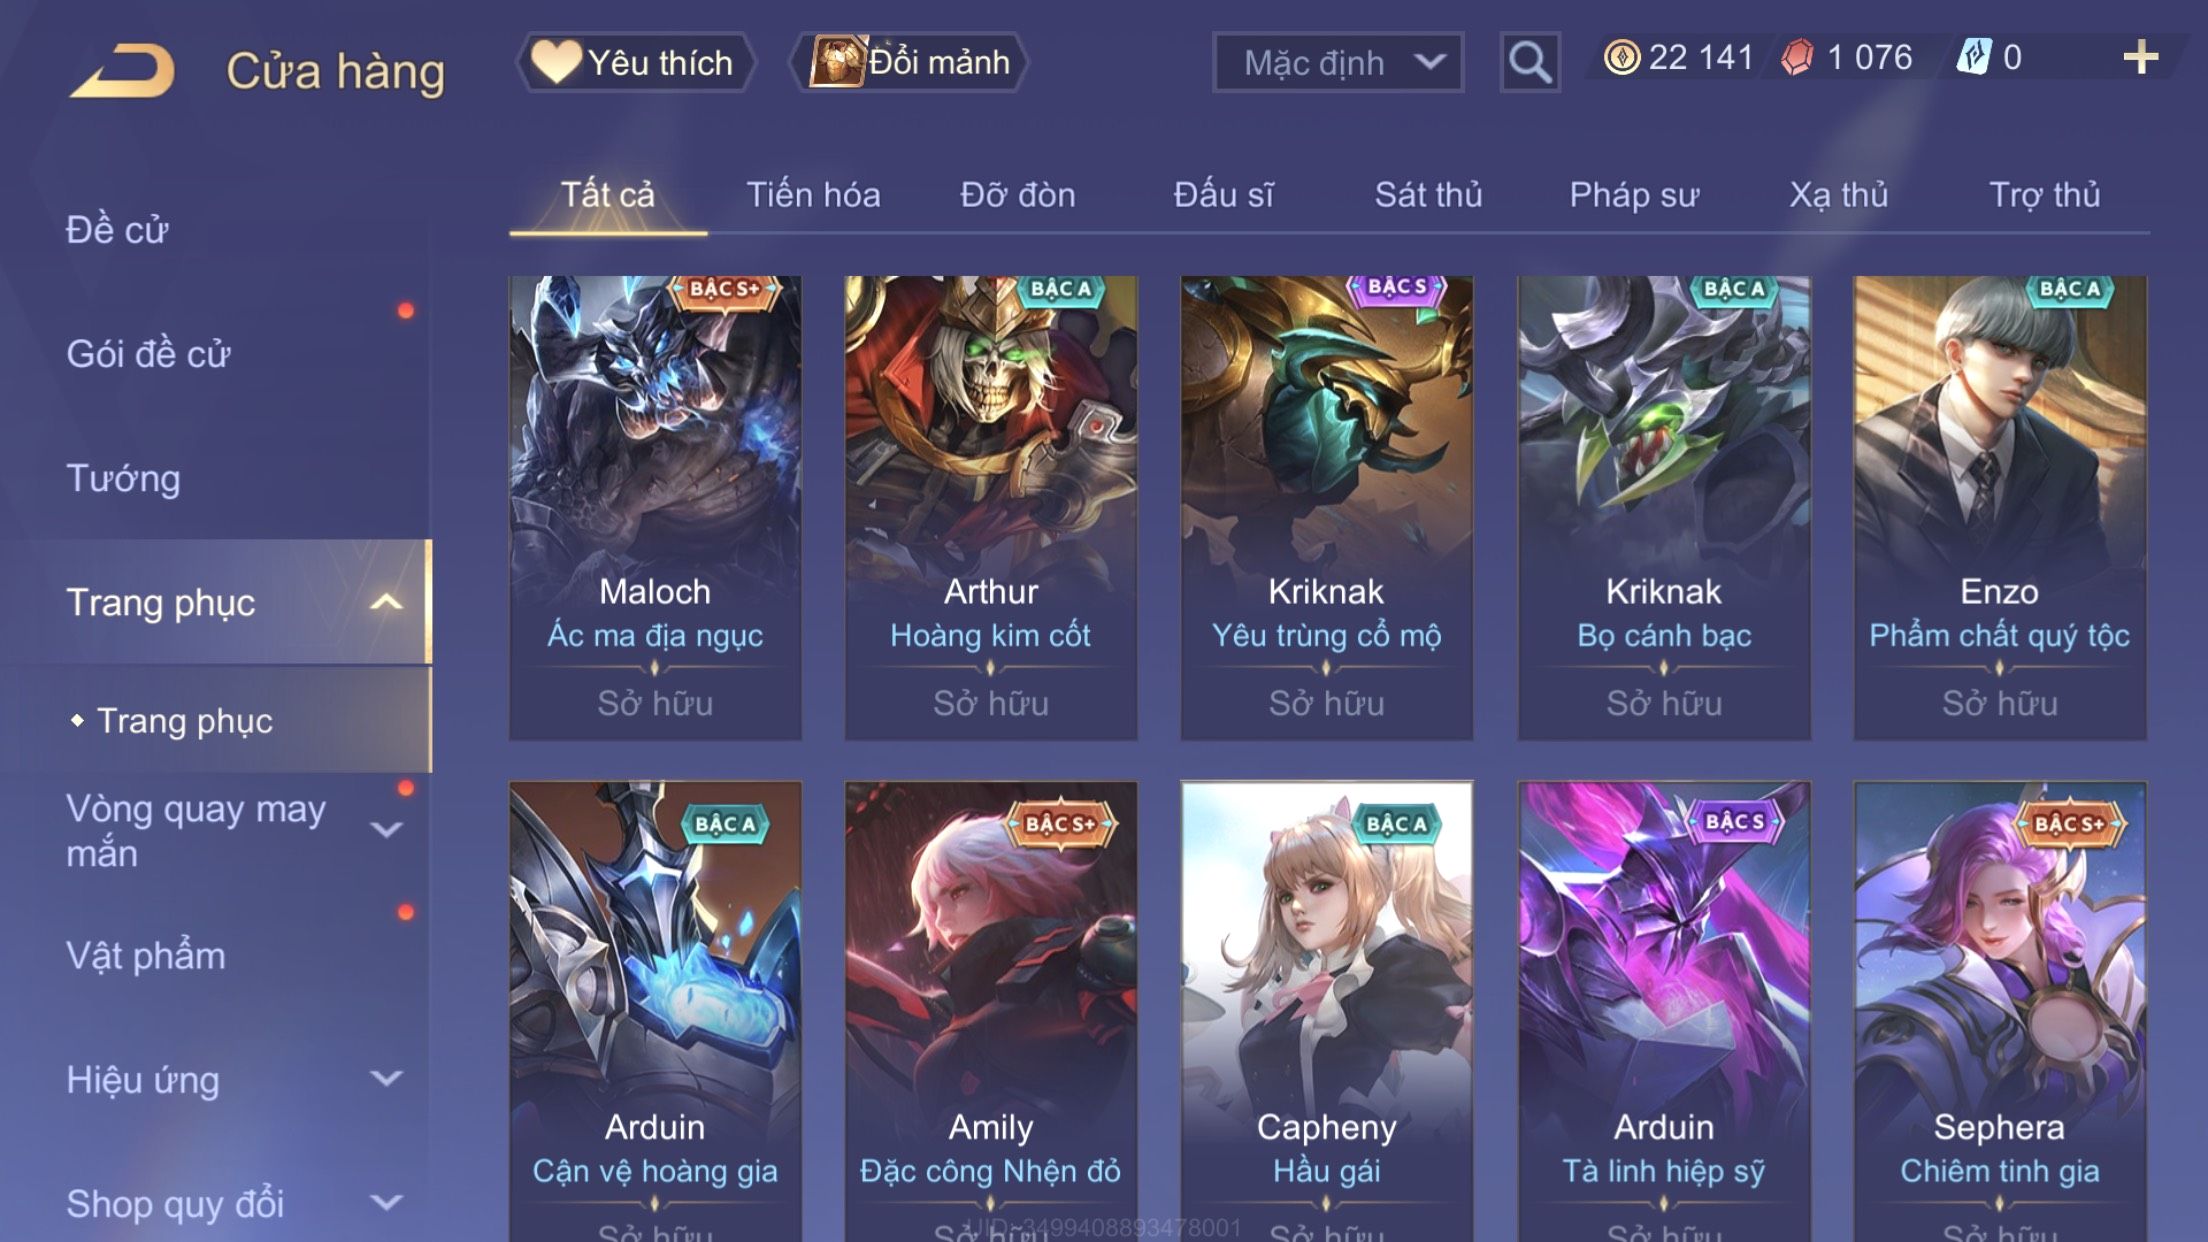2208x1242 pixels.
Task: Open the search magnifier icon
Action: [1529, 62]
